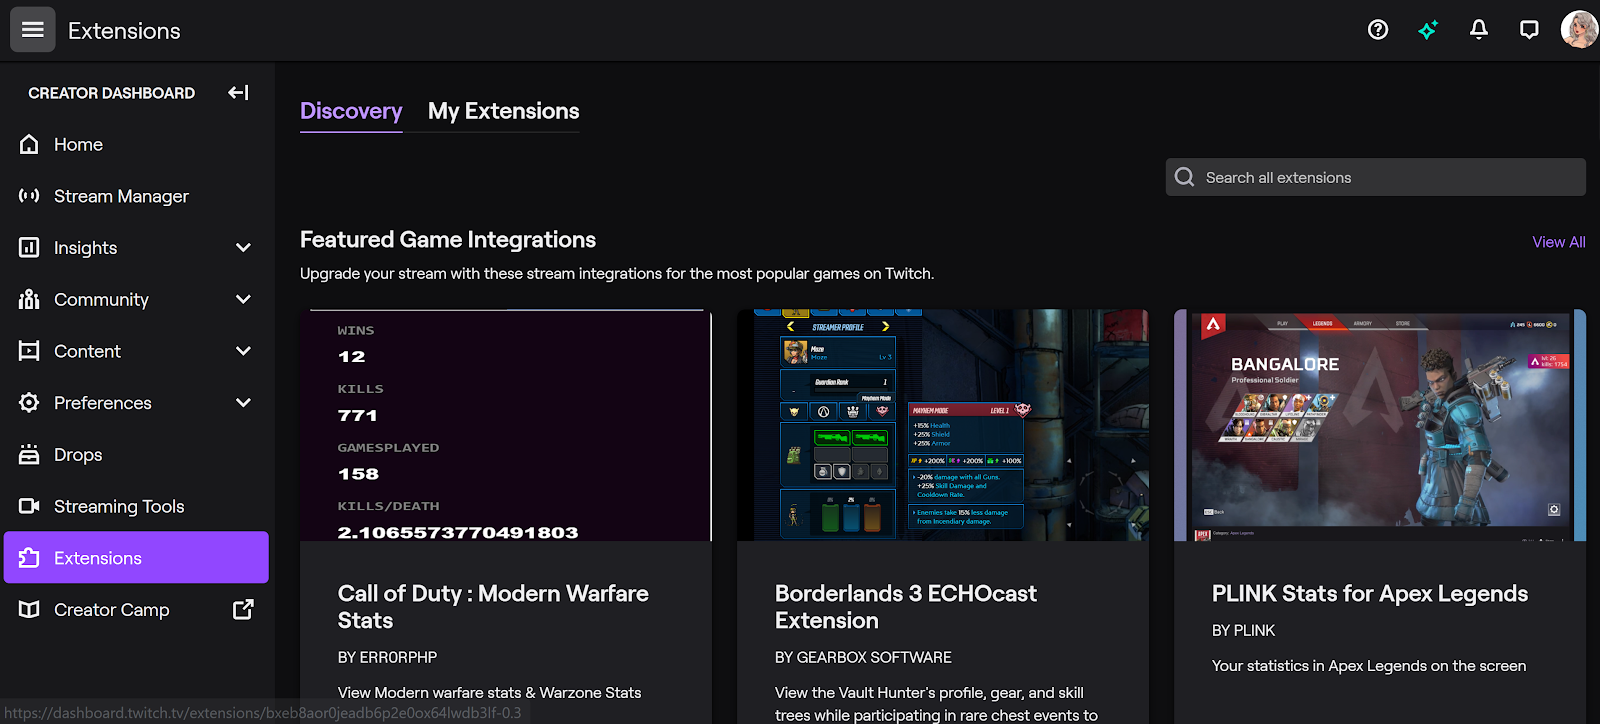Open the help question mark icon
This screenshot has height=724, width=1600.
point(1378,30)
